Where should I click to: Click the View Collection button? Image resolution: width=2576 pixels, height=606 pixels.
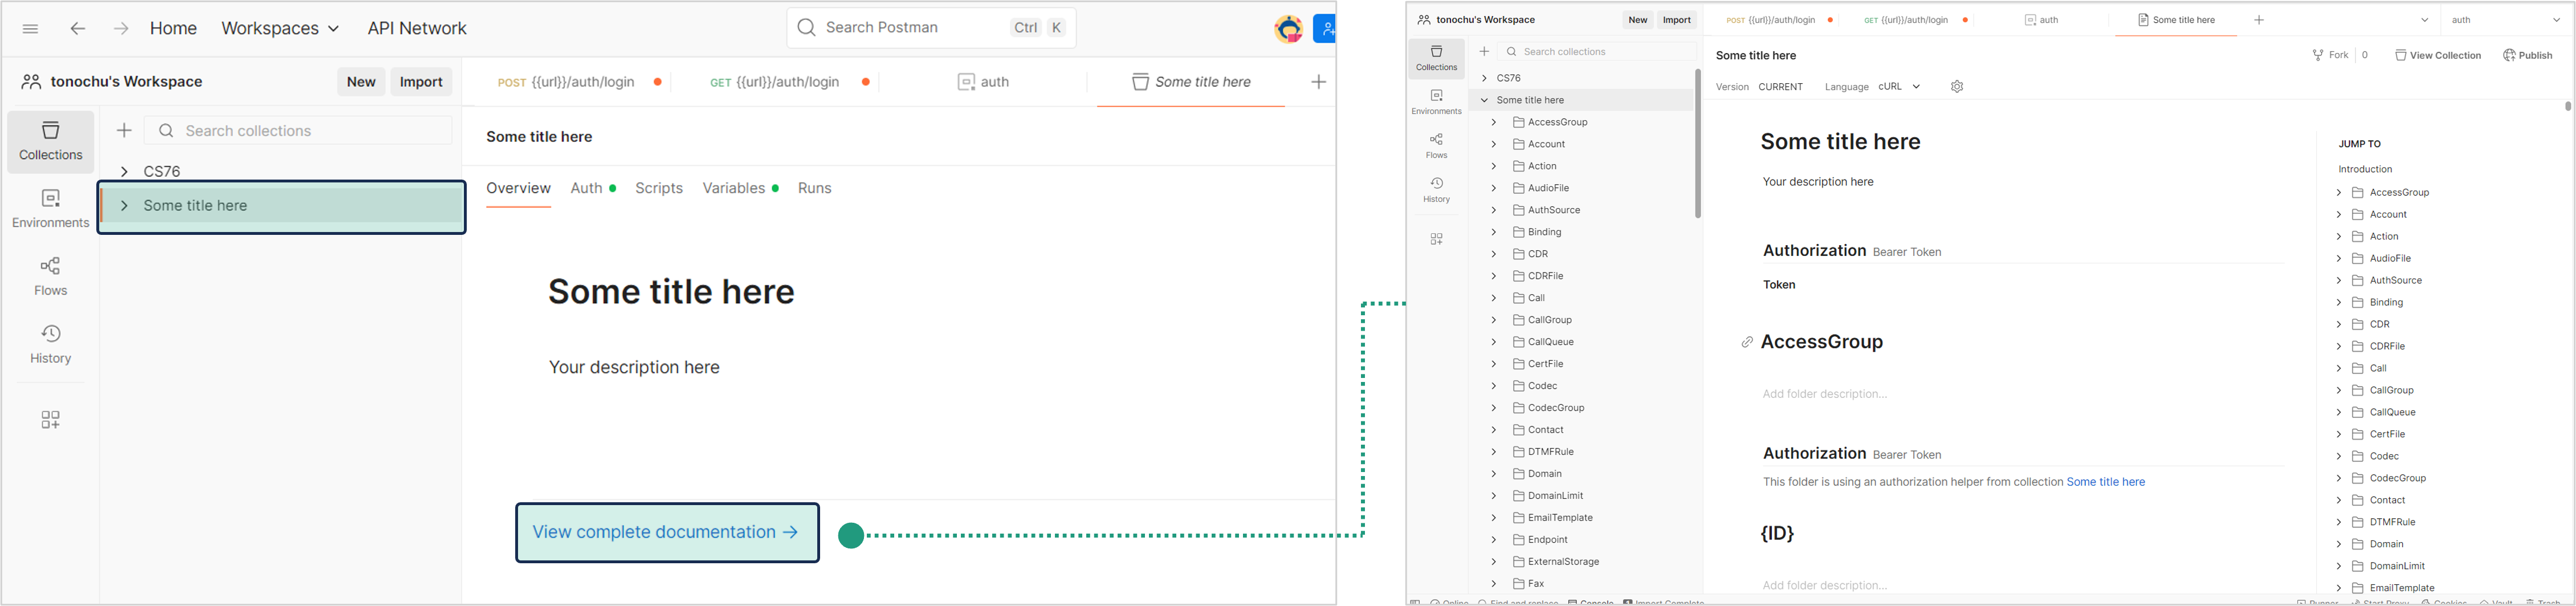pyautogui.click(x=2437, y=56)
